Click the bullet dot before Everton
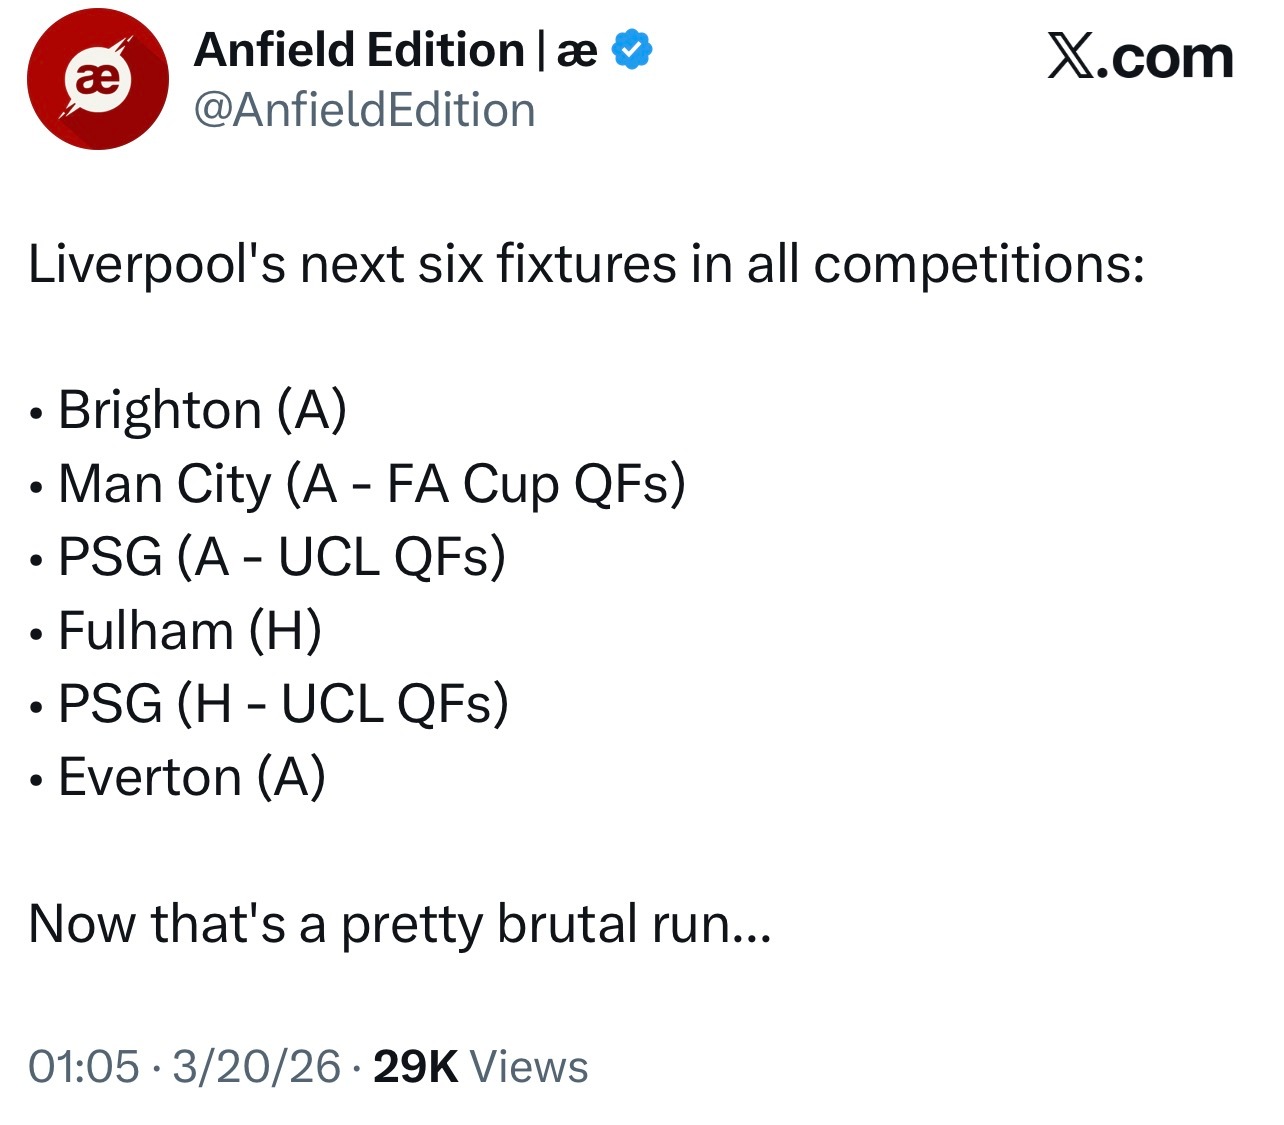Screen dimensions: 1284x1125 [x=37, y=780]
